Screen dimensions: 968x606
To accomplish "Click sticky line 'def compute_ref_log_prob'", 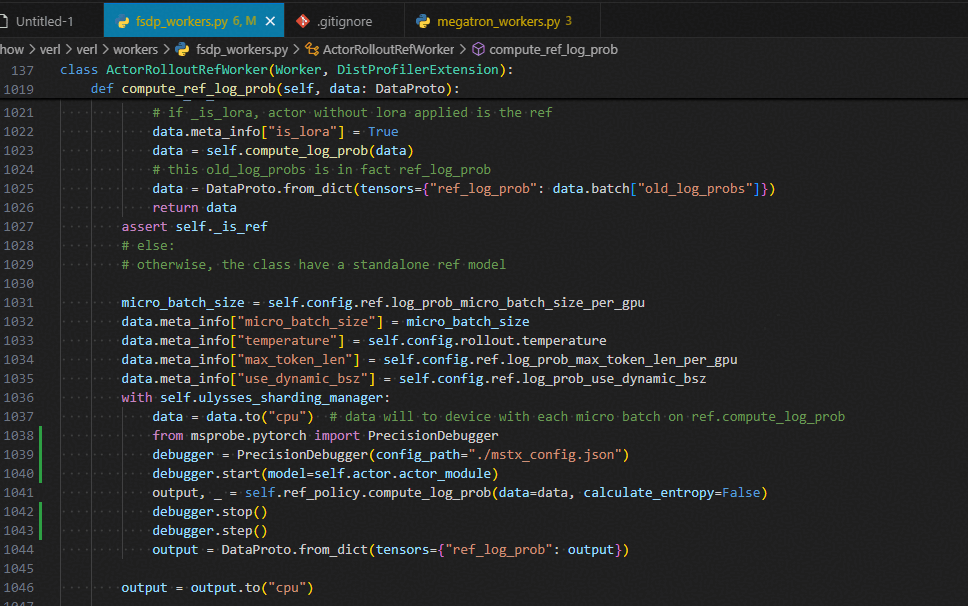I will click(275, 89).
